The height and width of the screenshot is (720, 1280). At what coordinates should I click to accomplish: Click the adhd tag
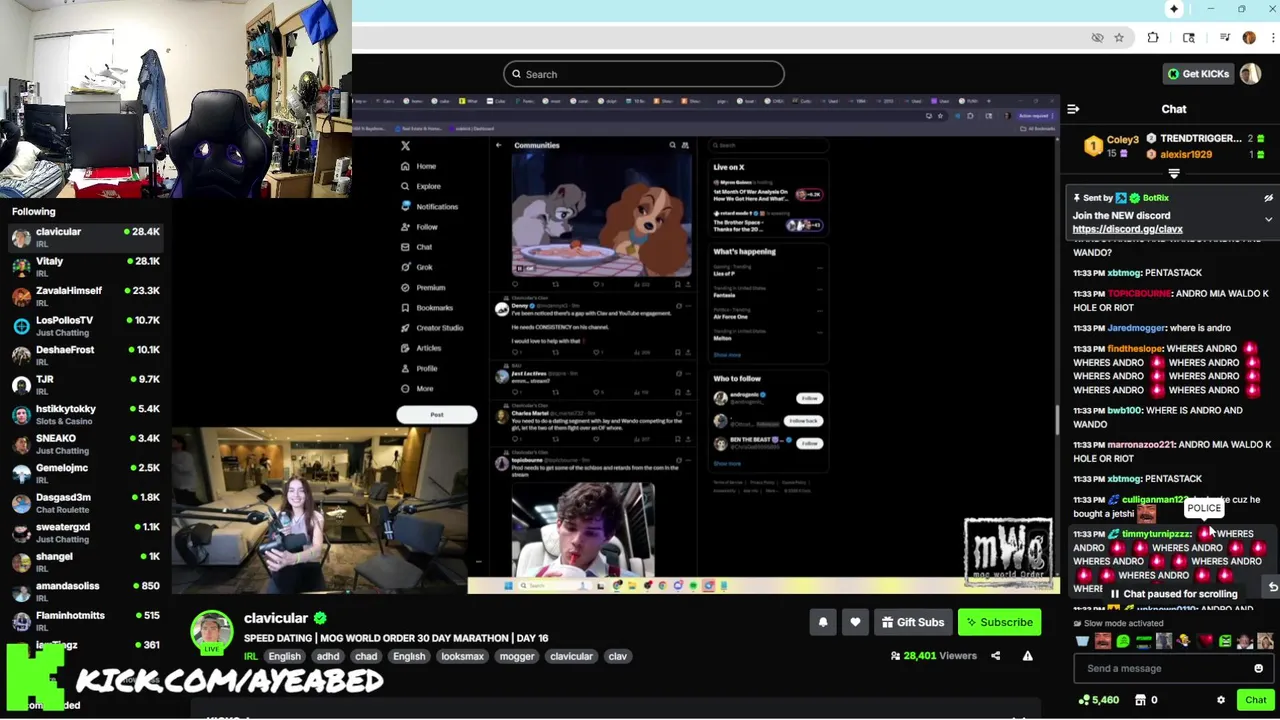(x=328, y=657)
